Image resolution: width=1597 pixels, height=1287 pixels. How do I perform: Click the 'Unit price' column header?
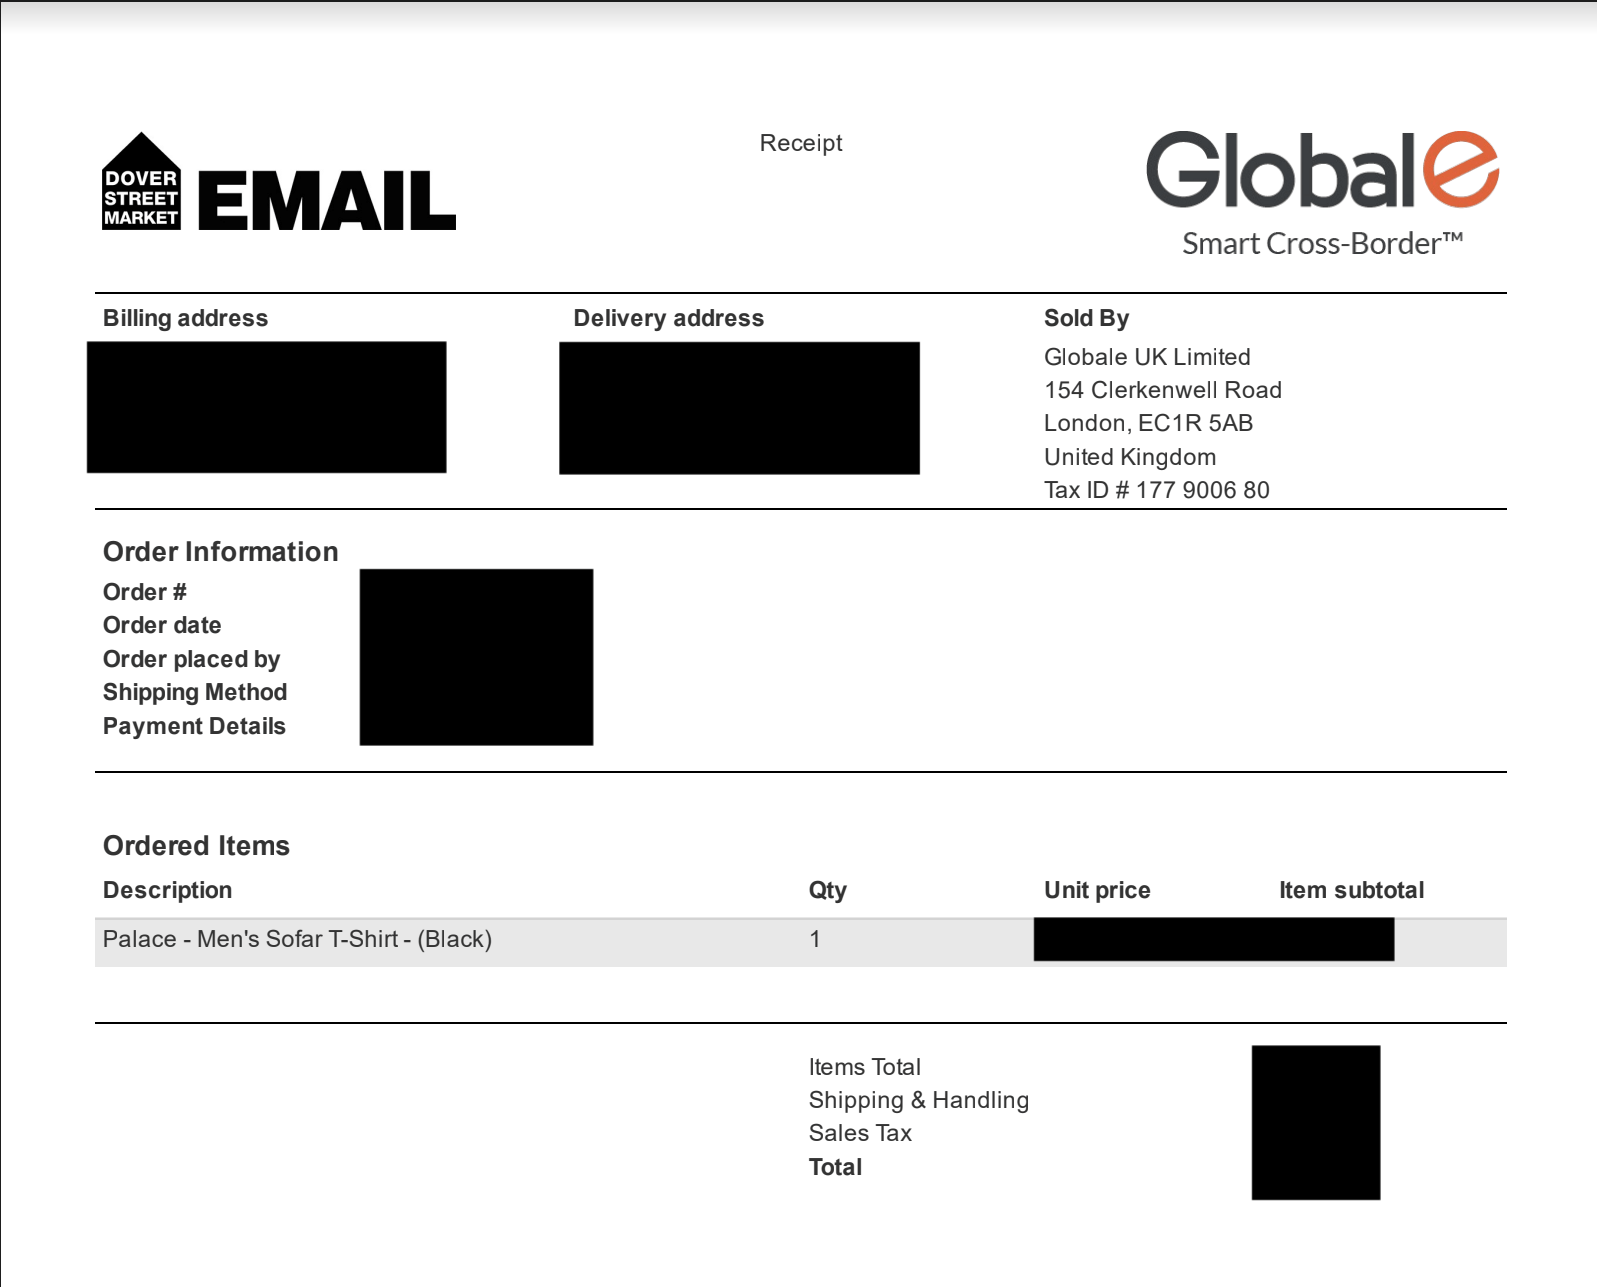coord(1097,890)
